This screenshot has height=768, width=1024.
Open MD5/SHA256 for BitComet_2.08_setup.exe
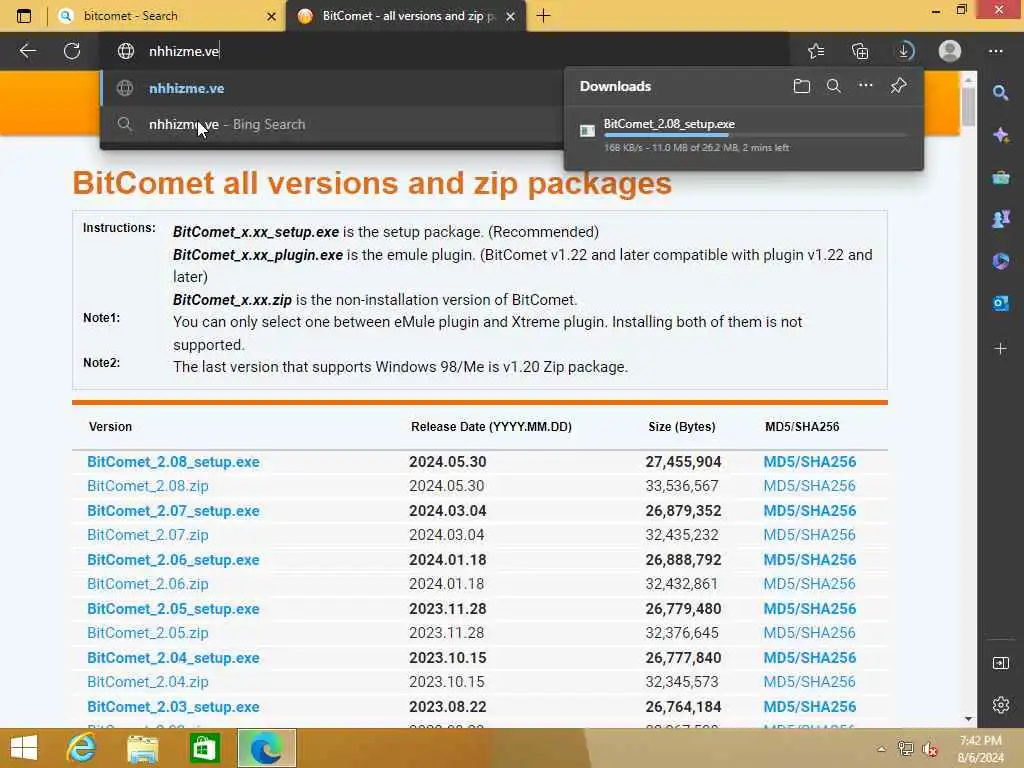tap(809, 462)
